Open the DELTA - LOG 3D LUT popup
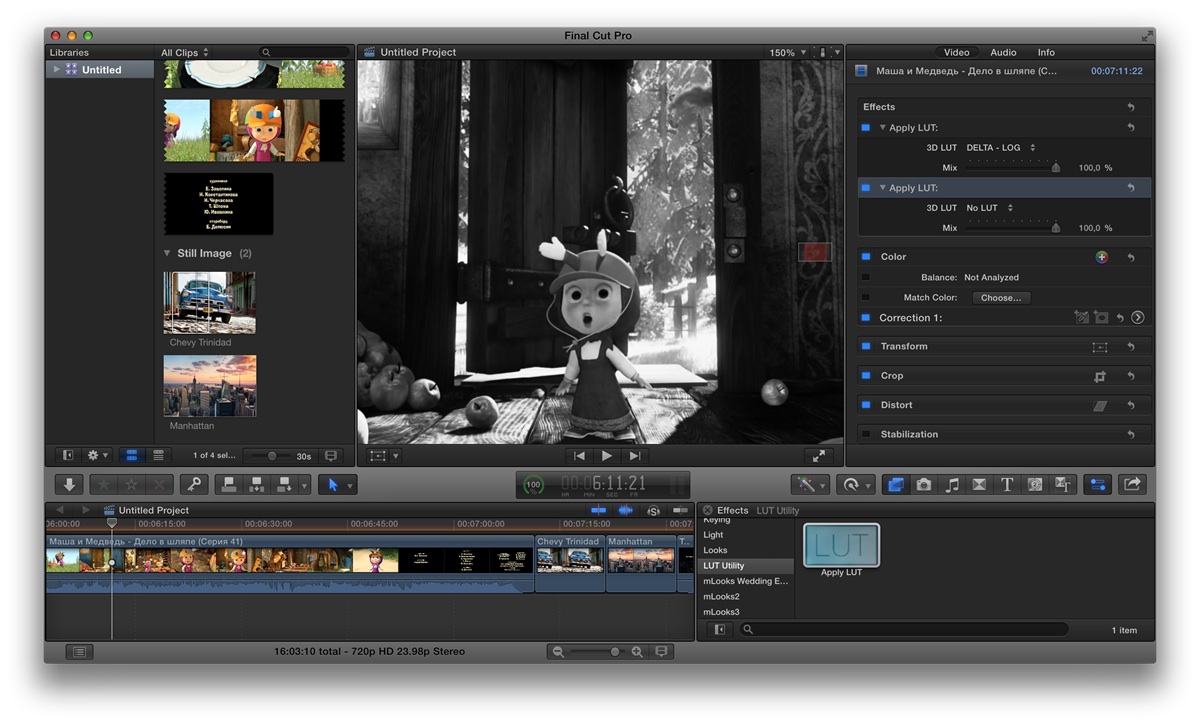Image resolution: width=1200 pixels, height=724 pixels. [1001, 148]
